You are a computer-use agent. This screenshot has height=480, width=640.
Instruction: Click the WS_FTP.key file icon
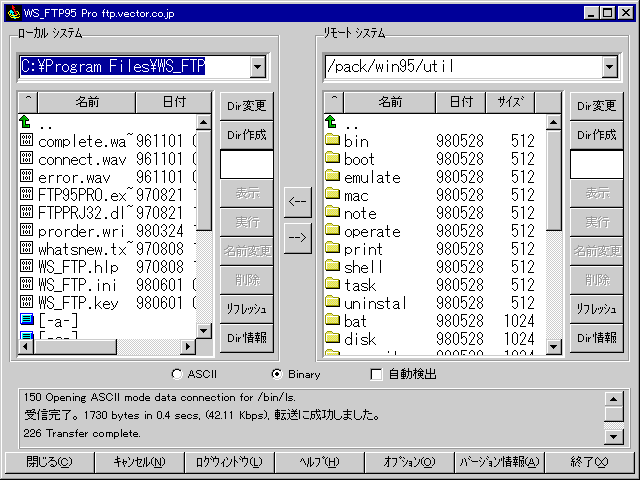pyautogui.click(x=27, y=302)
